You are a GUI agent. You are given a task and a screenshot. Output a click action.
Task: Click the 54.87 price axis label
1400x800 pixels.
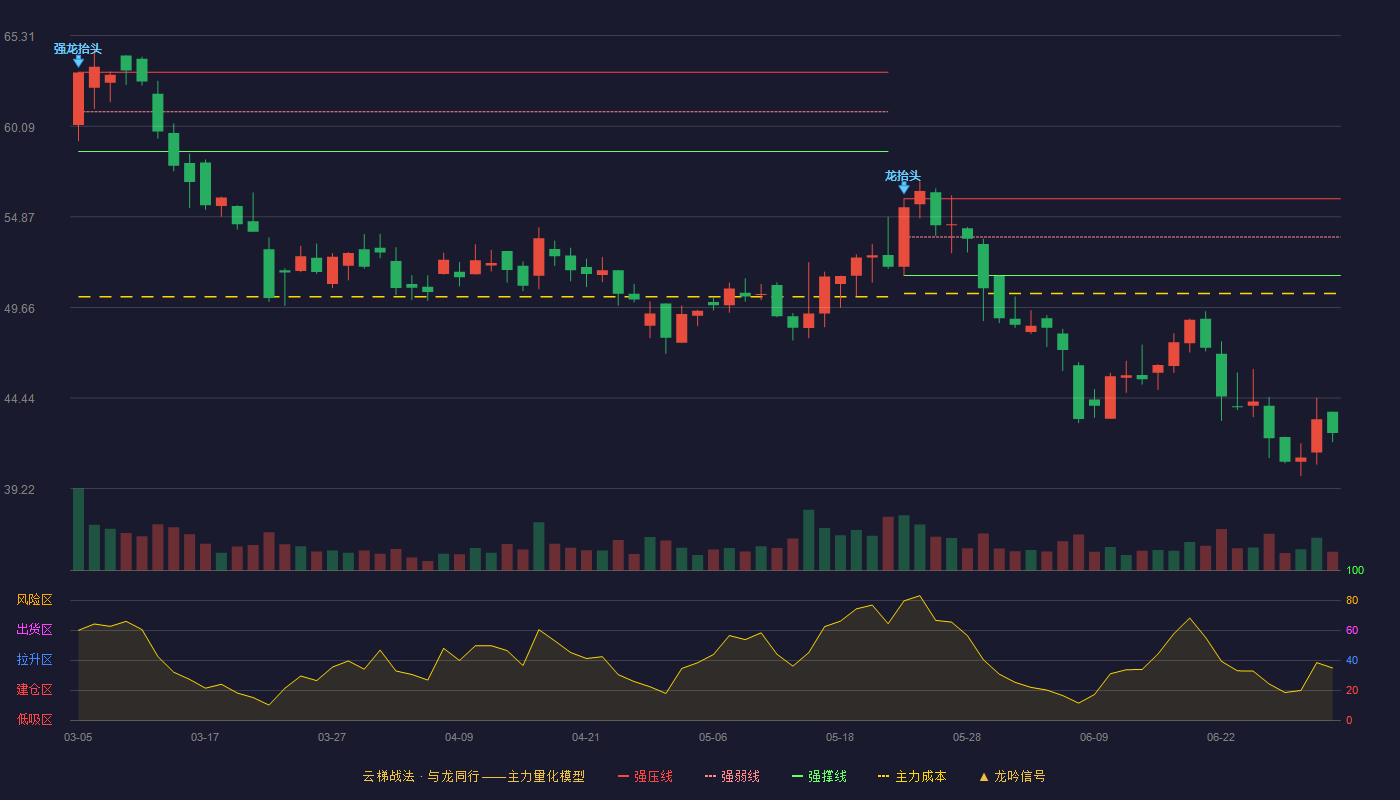19,218
